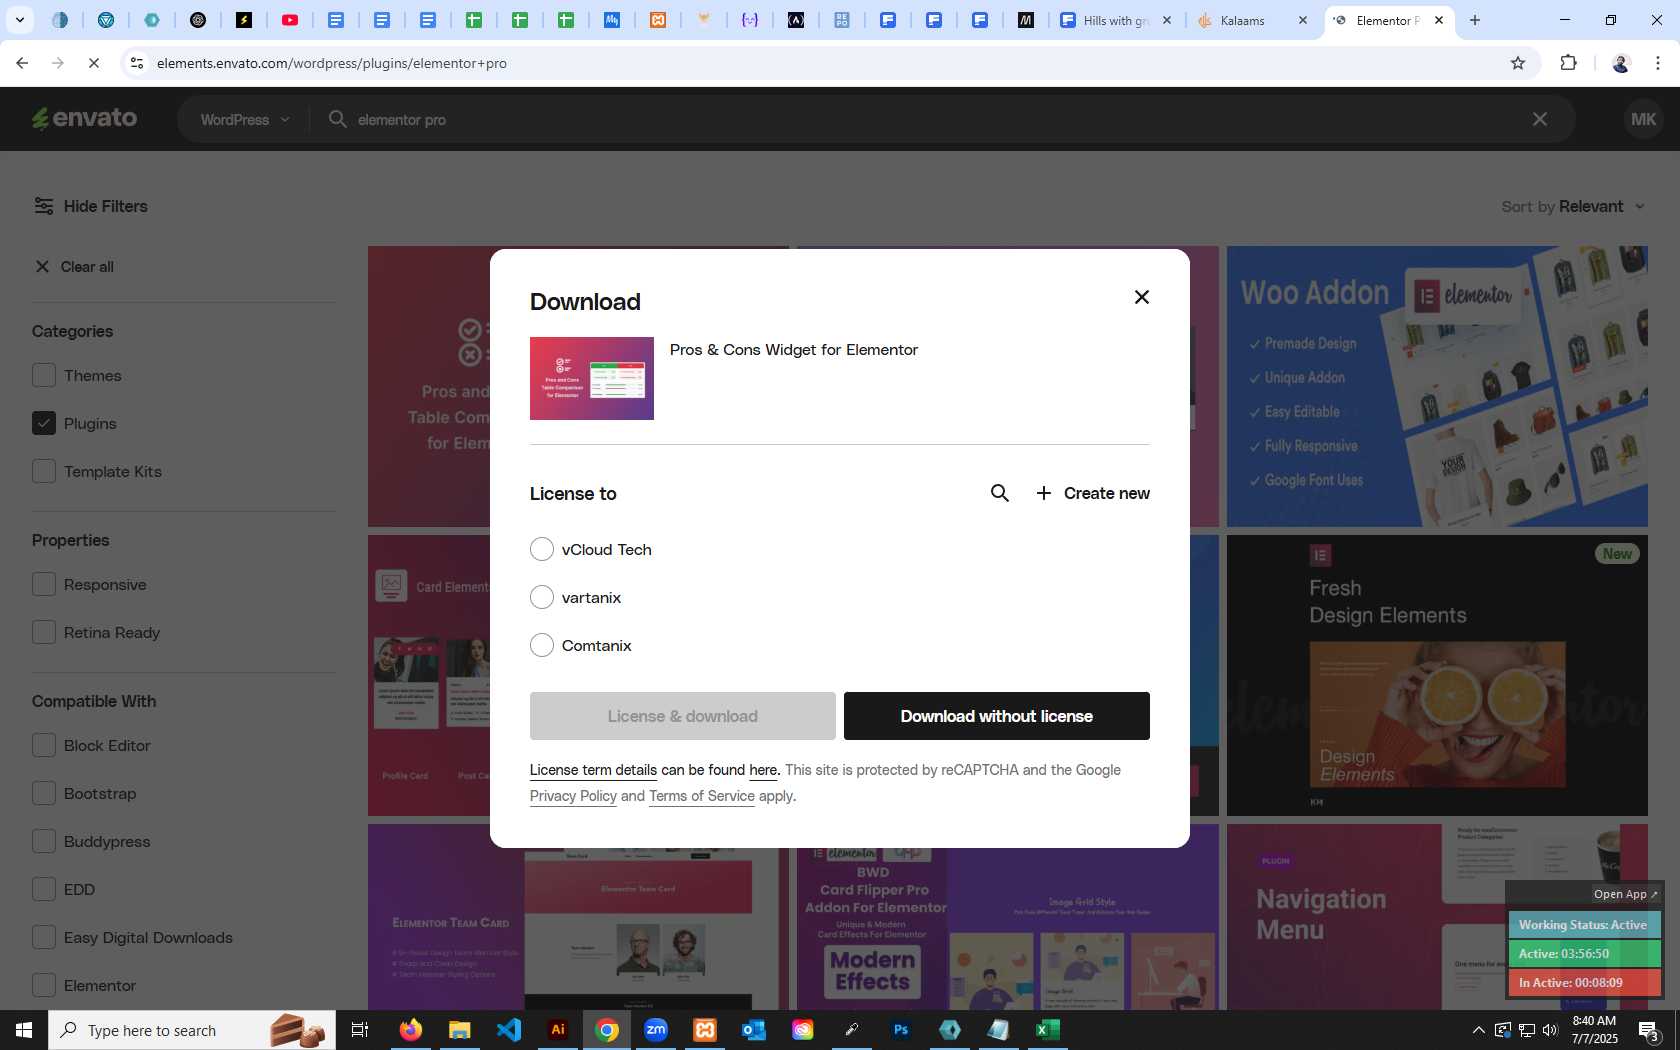Check the Retina Ready checkbox
This screenshot has height=1050, width=1680.
point(44,632)
